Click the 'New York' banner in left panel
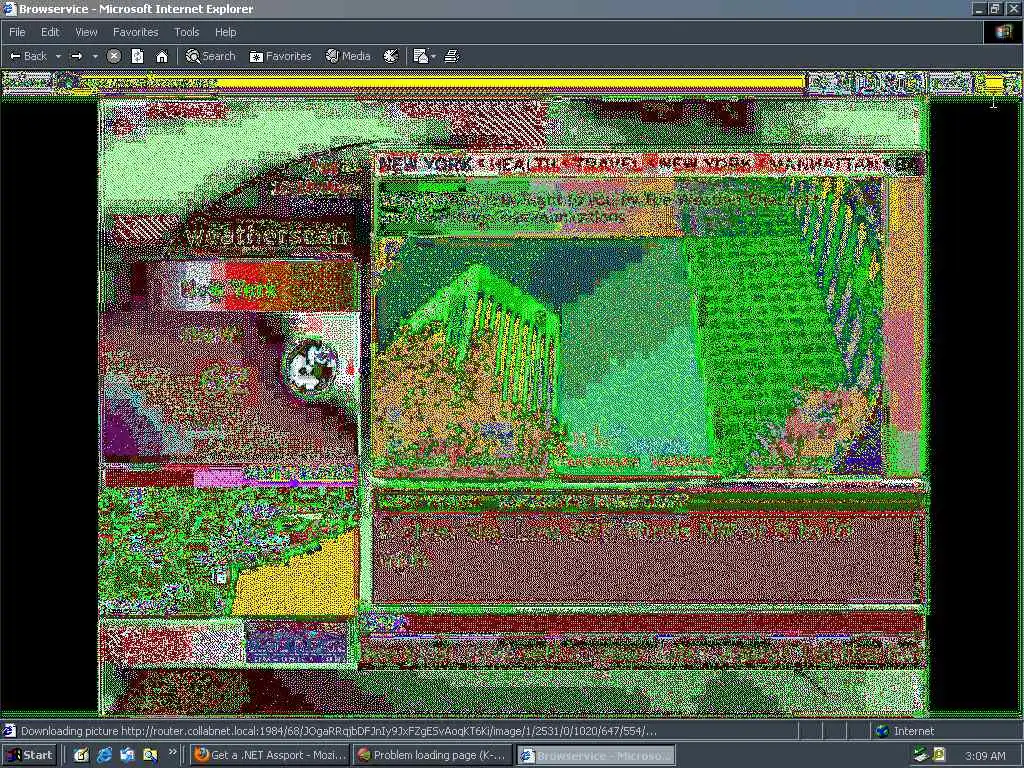 point(227,288)
